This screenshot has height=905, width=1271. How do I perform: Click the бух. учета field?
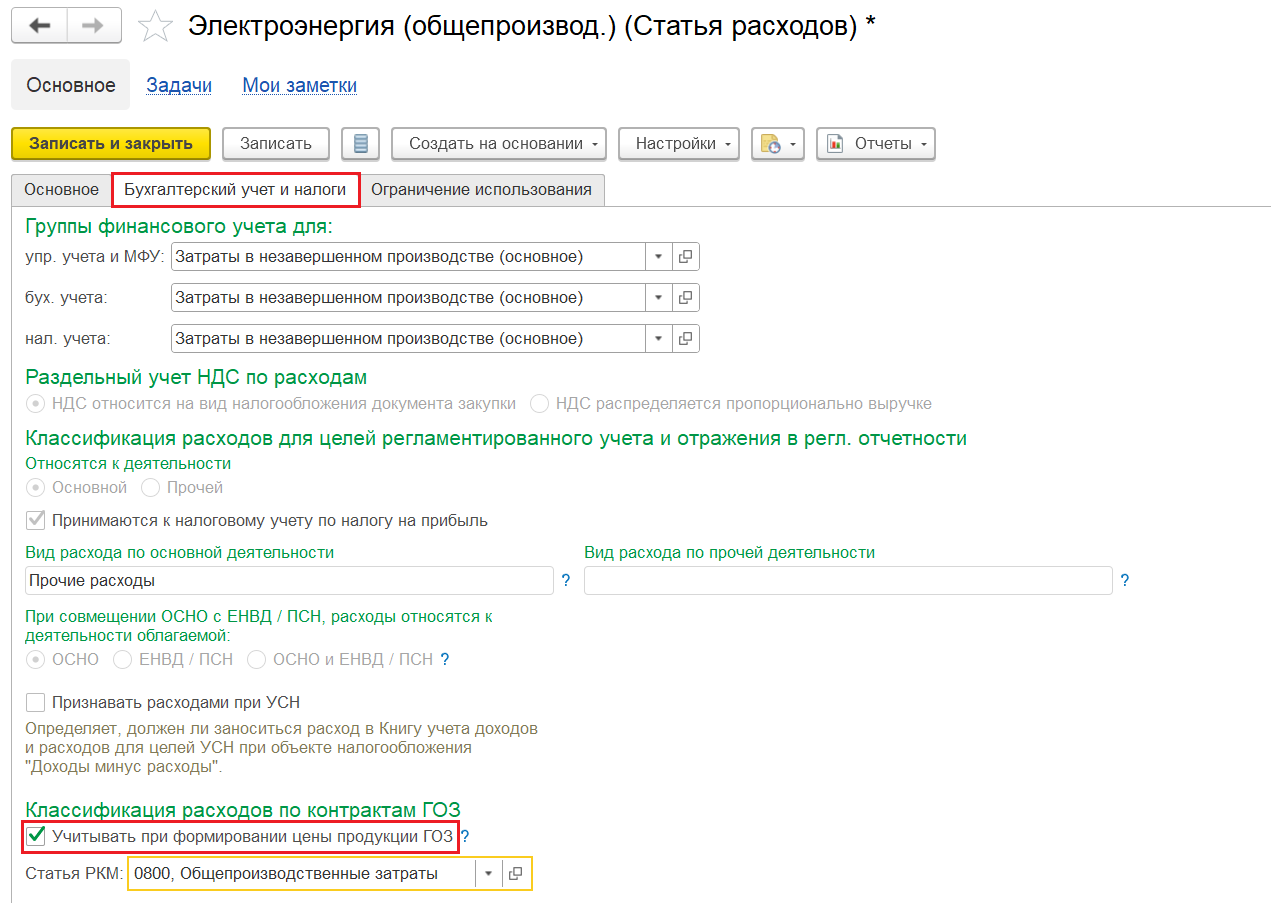pyautogui.click(x=409, y=298)
